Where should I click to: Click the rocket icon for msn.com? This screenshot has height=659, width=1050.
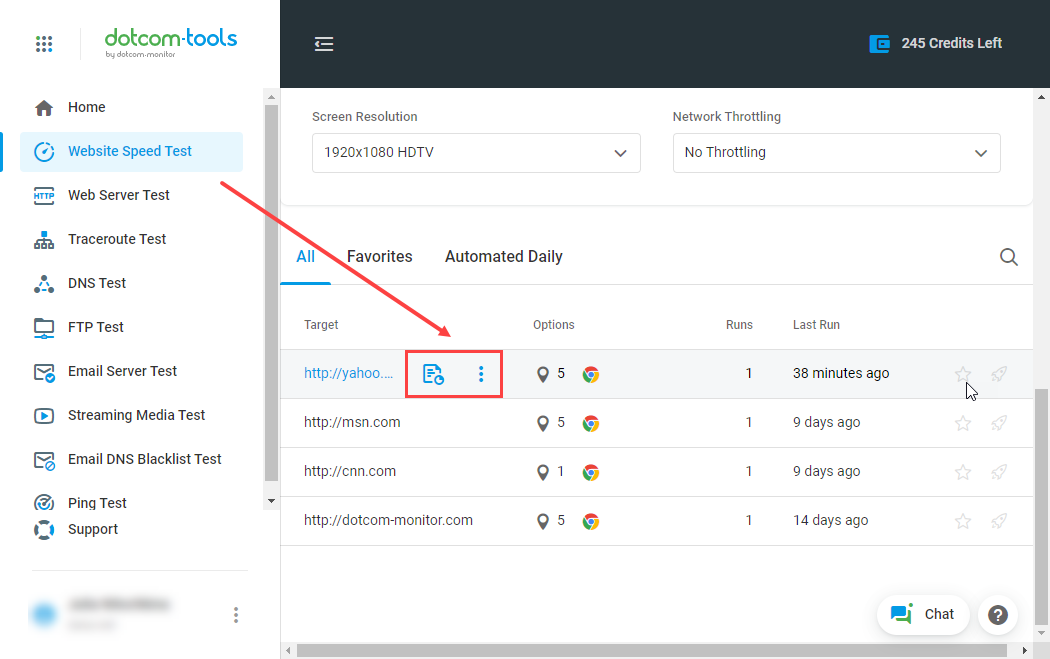(998, 423)
